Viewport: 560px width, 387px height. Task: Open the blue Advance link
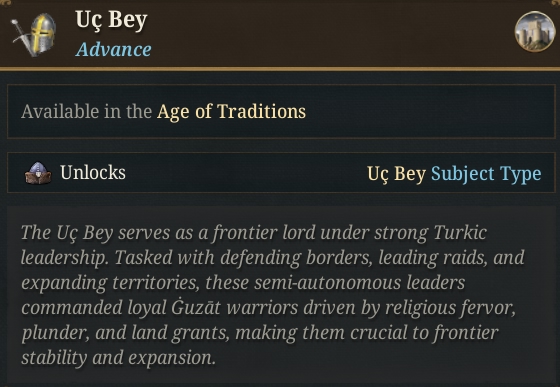coord(114,49)
